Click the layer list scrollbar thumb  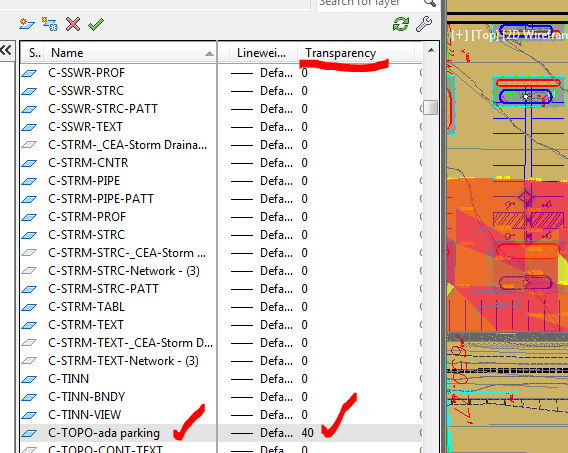pos(431,108)
